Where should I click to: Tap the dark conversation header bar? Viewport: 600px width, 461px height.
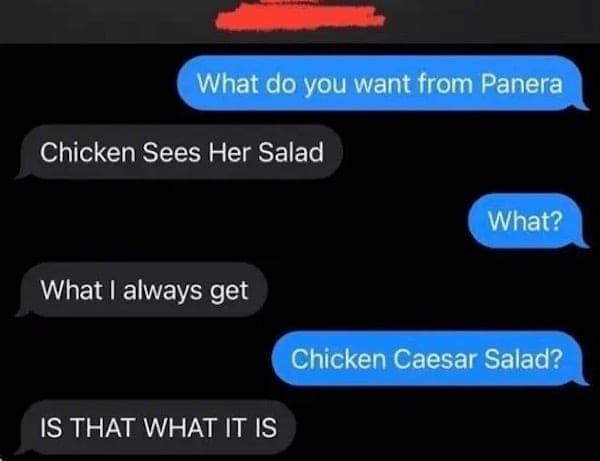pos(300,21)
